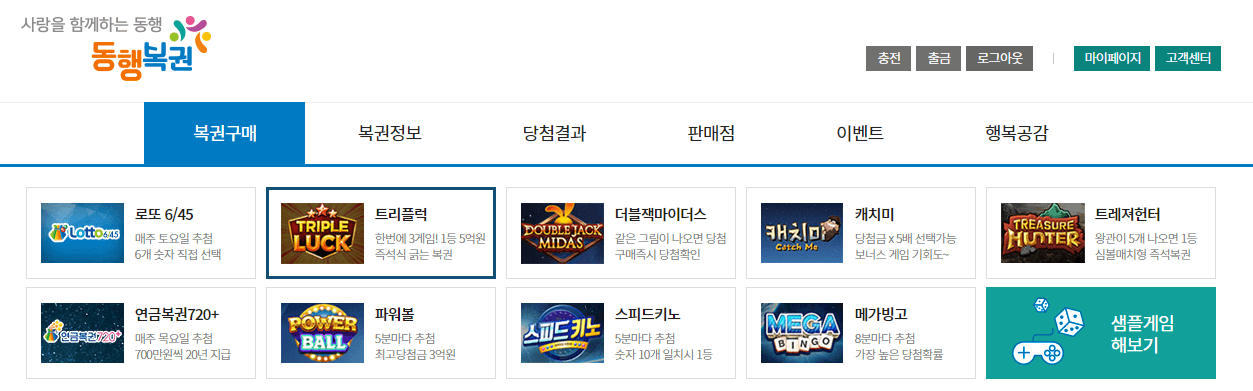Click the slogan 사랑을 함께하는 동행
Viewport: 1253px width, 391px height.
click(91, 24)
